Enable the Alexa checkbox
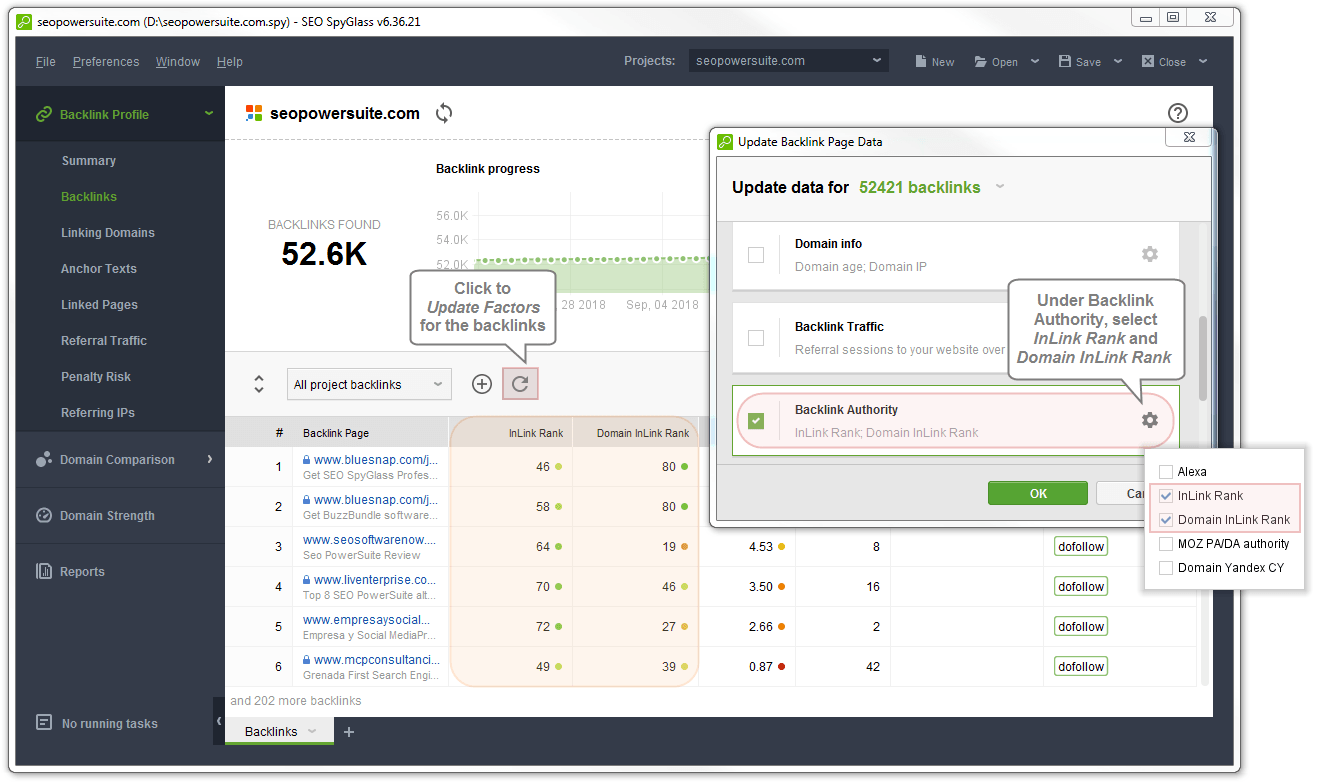1321x783 pixels. coord(1165,472)
